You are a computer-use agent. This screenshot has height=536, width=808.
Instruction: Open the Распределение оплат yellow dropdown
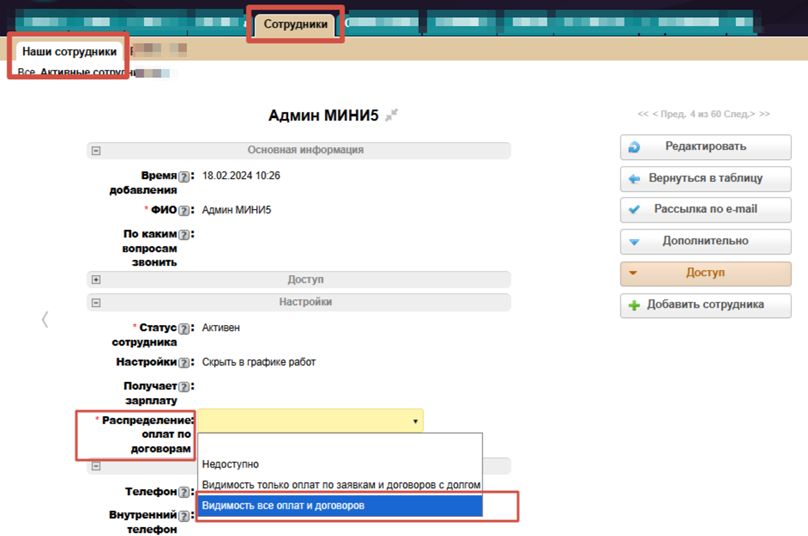(x=310, y=421)
